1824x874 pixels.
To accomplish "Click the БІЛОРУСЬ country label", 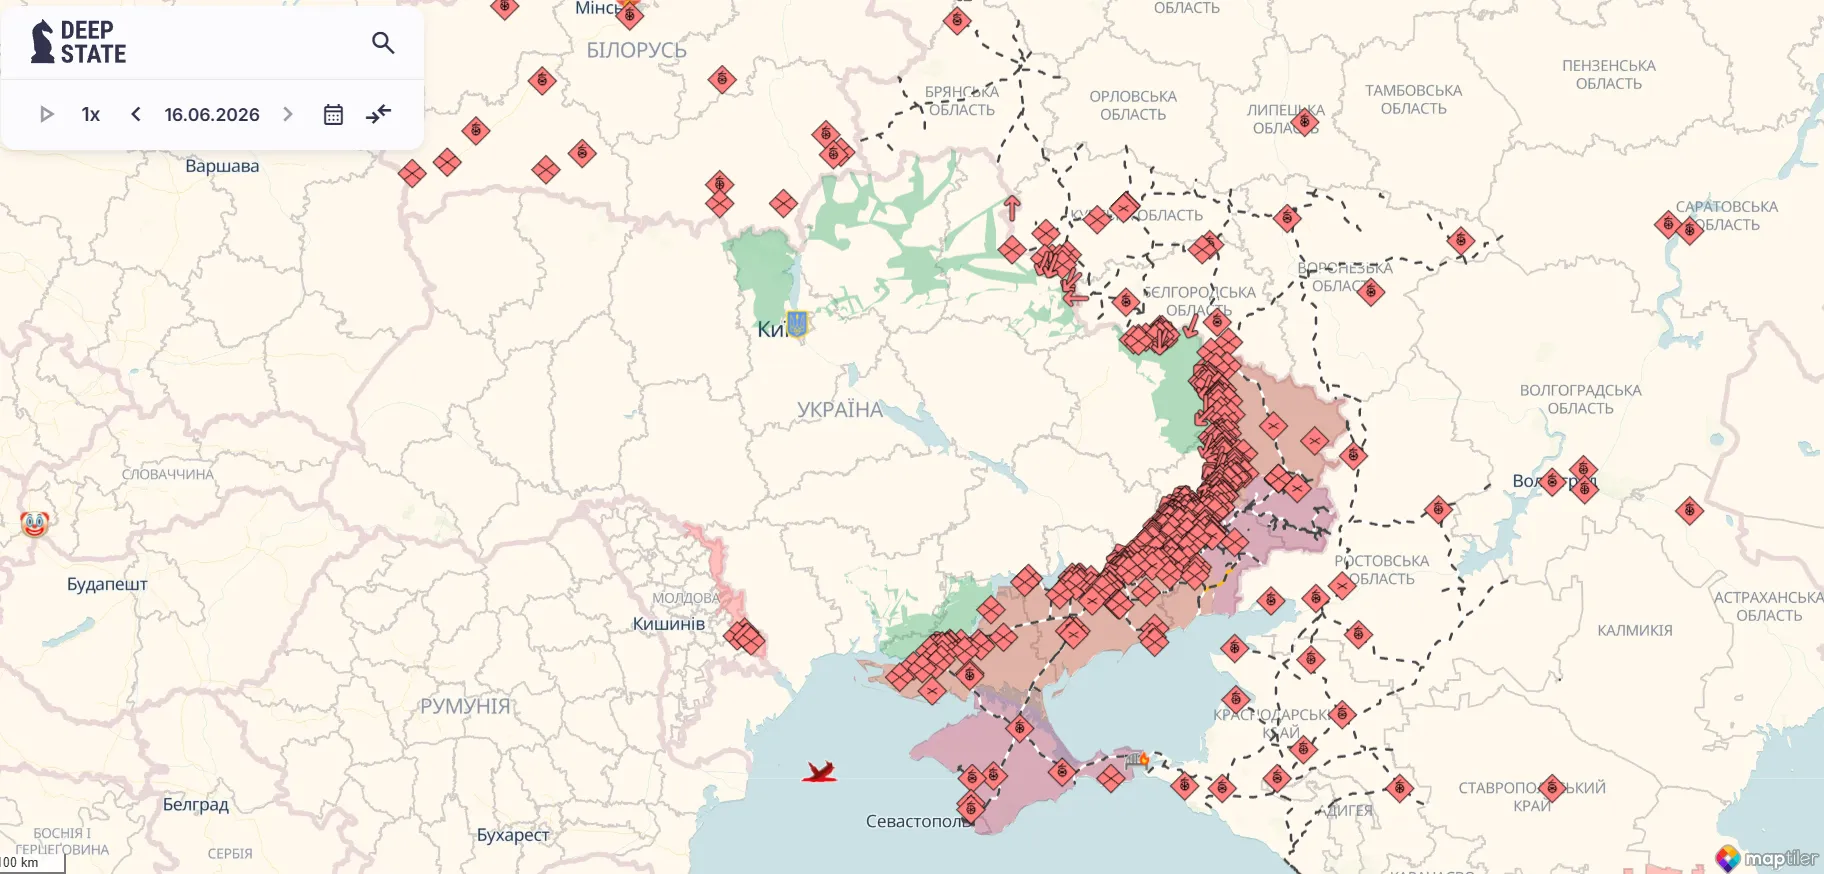I will click(636, 50).
